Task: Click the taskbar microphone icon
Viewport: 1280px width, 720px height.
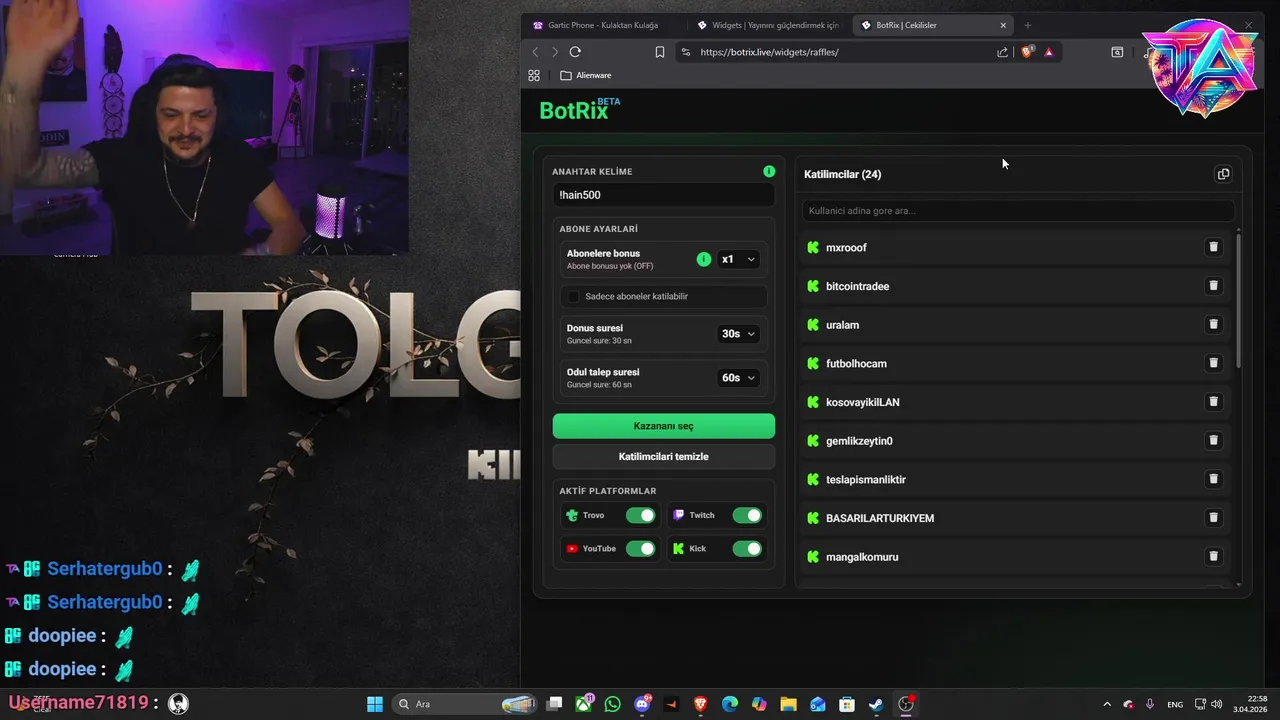Action: [x=1150, y=704]
